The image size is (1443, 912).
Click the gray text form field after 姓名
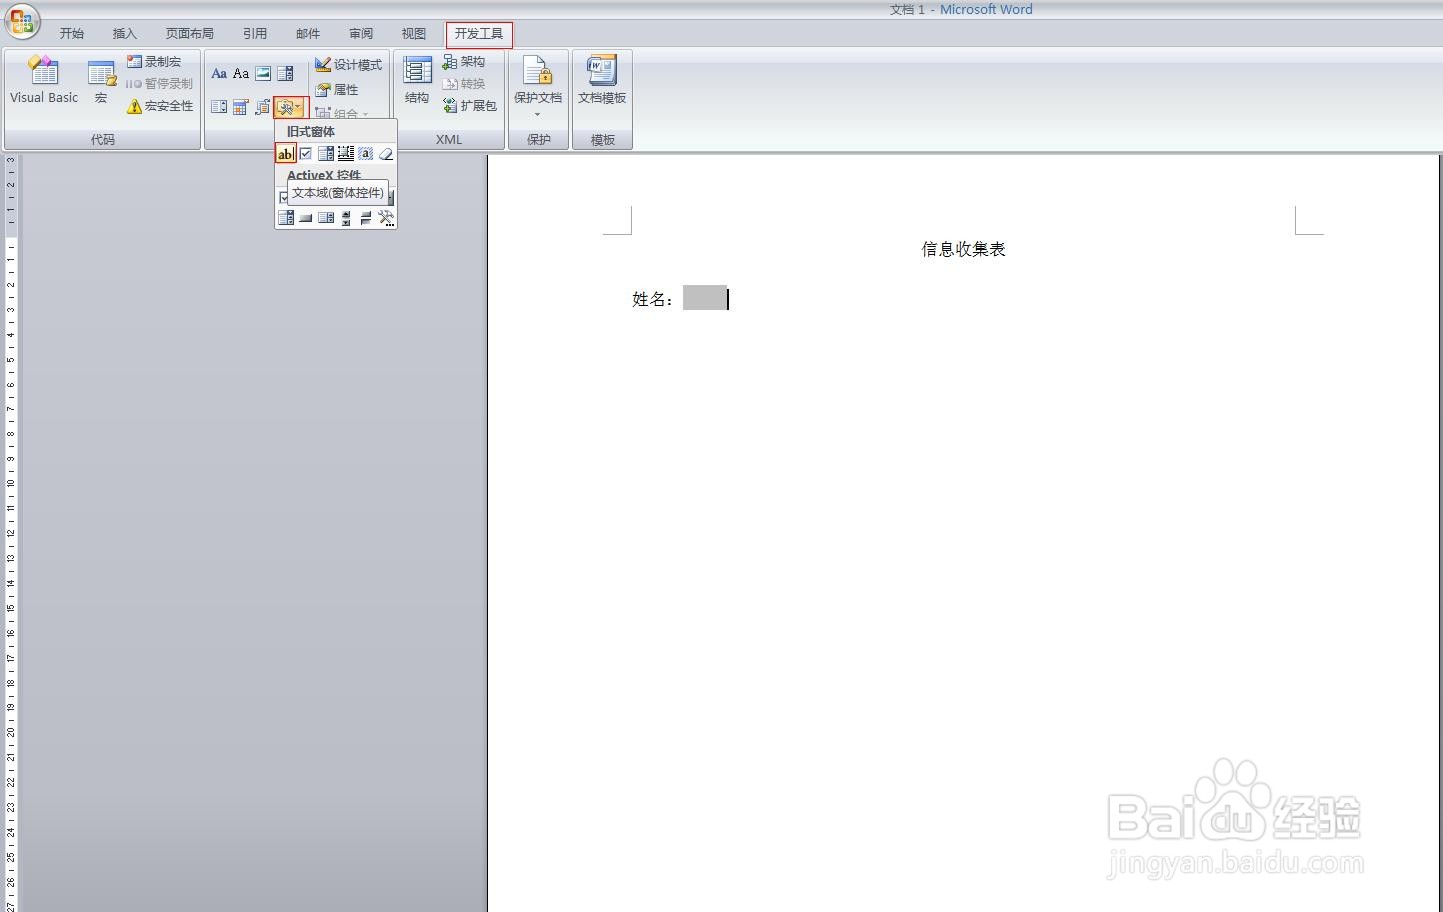705,298
